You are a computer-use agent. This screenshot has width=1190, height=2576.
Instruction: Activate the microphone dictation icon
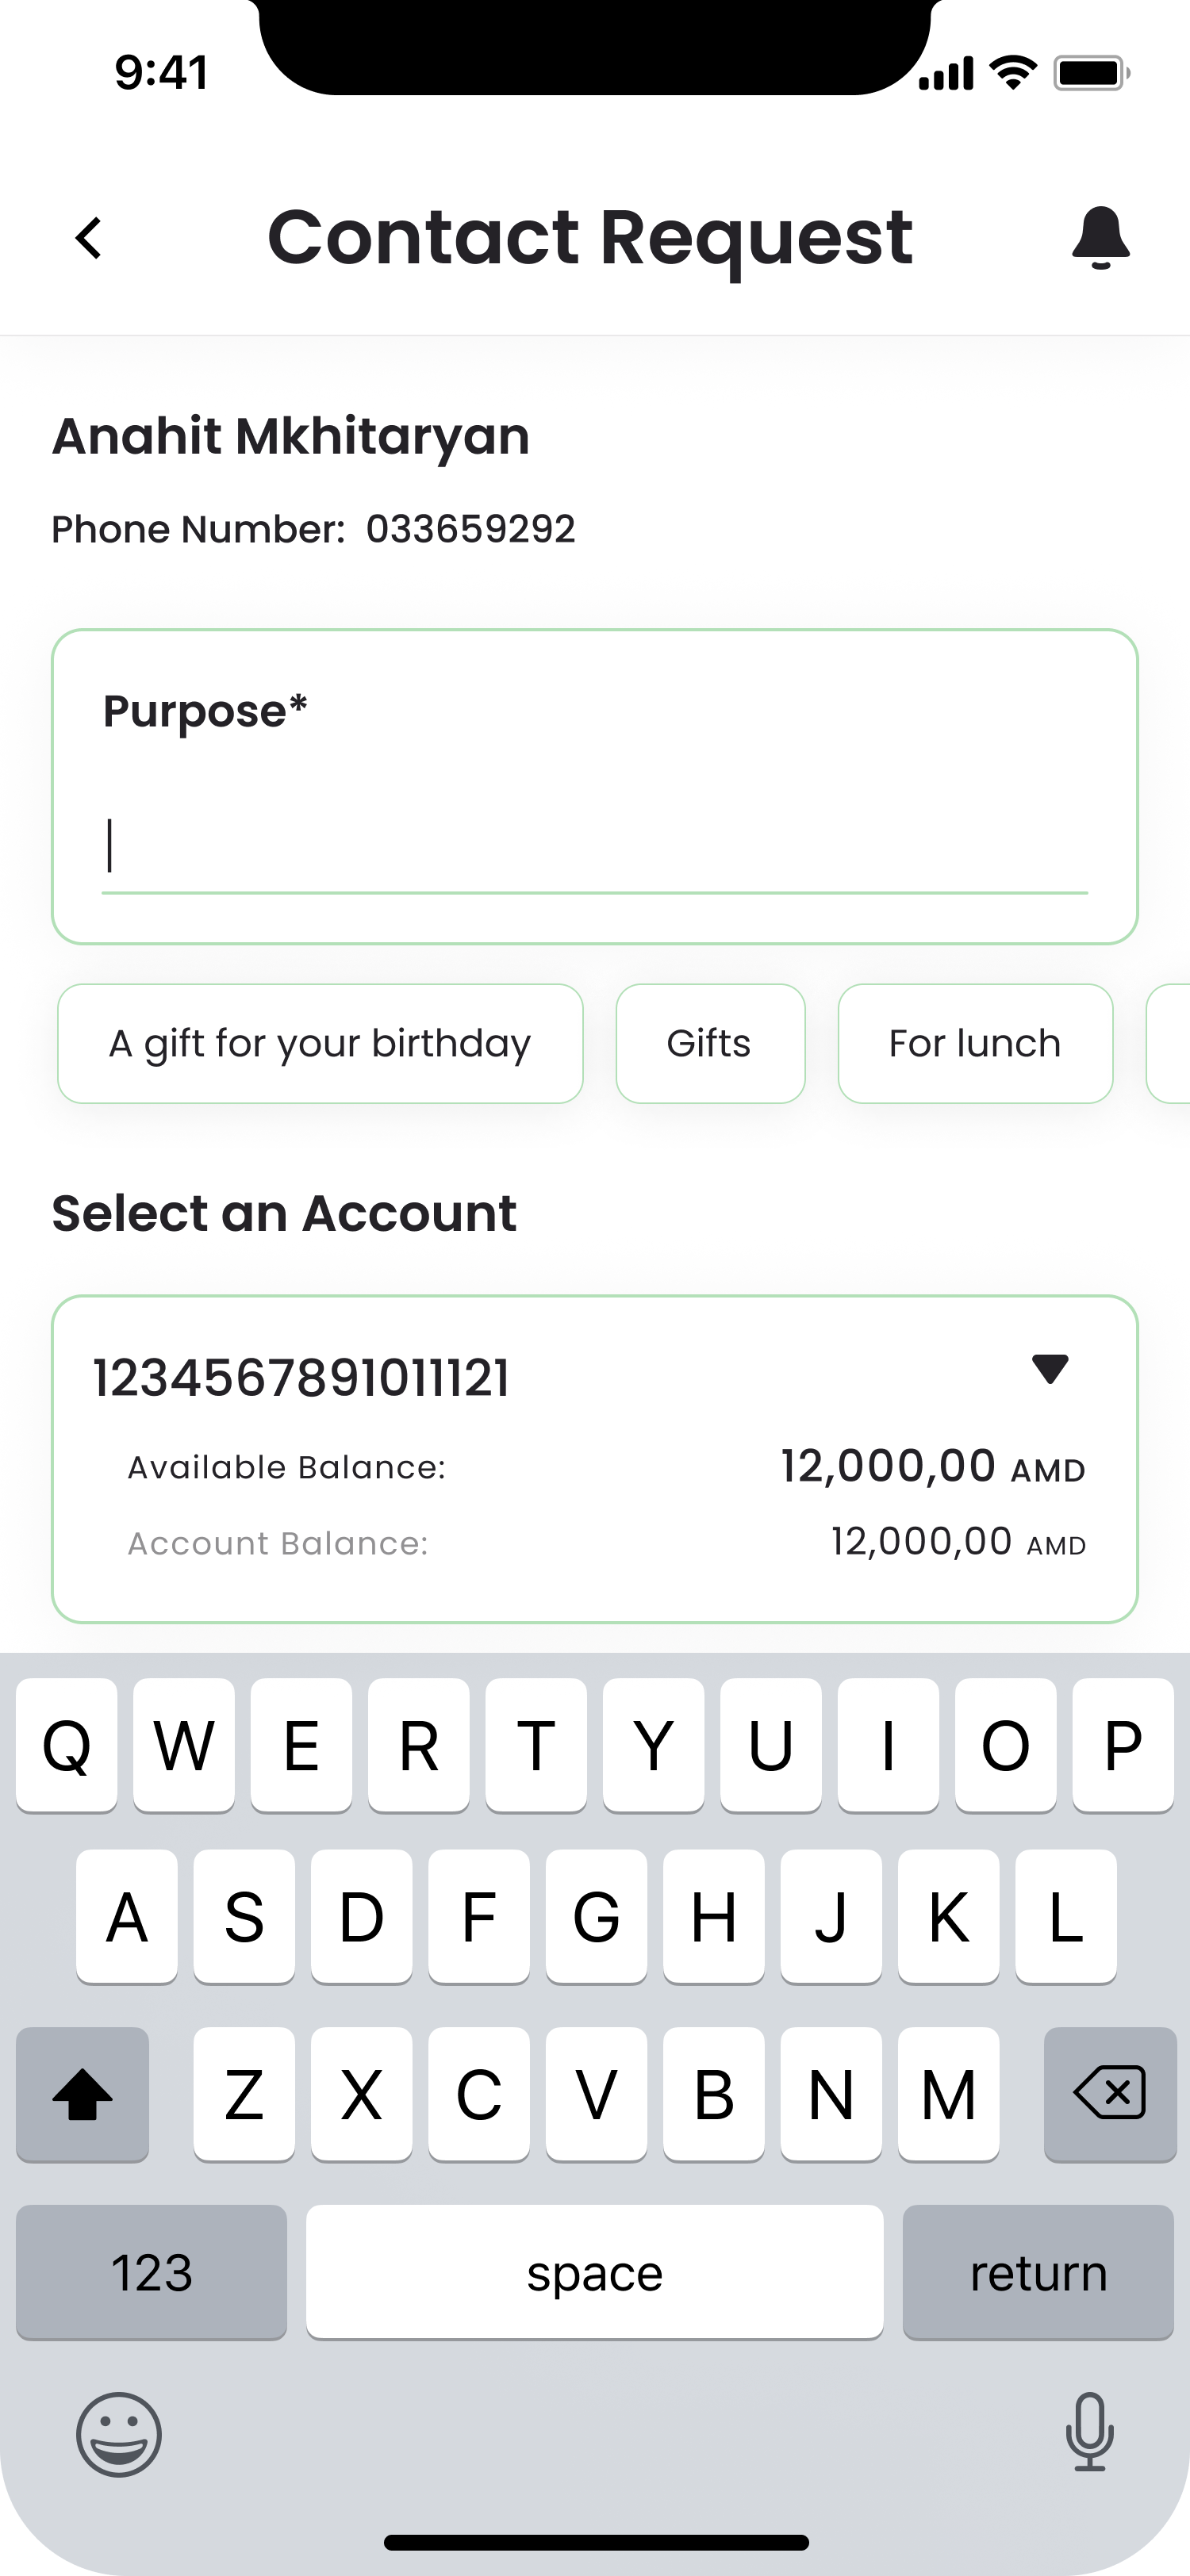click(1089, 2432)
